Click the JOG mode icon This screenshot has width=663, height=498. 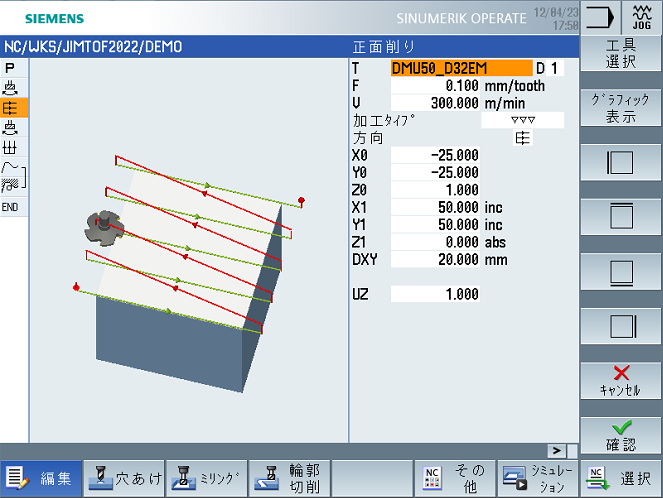[x=640, y=18]
